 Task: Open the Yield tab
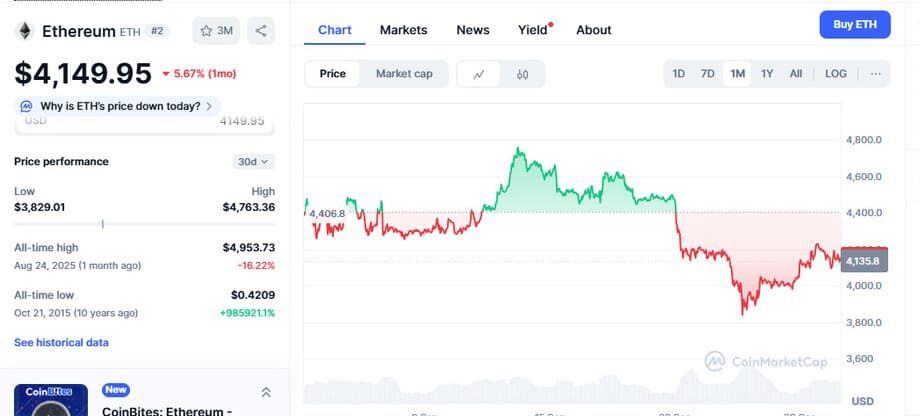click(533, 30)
